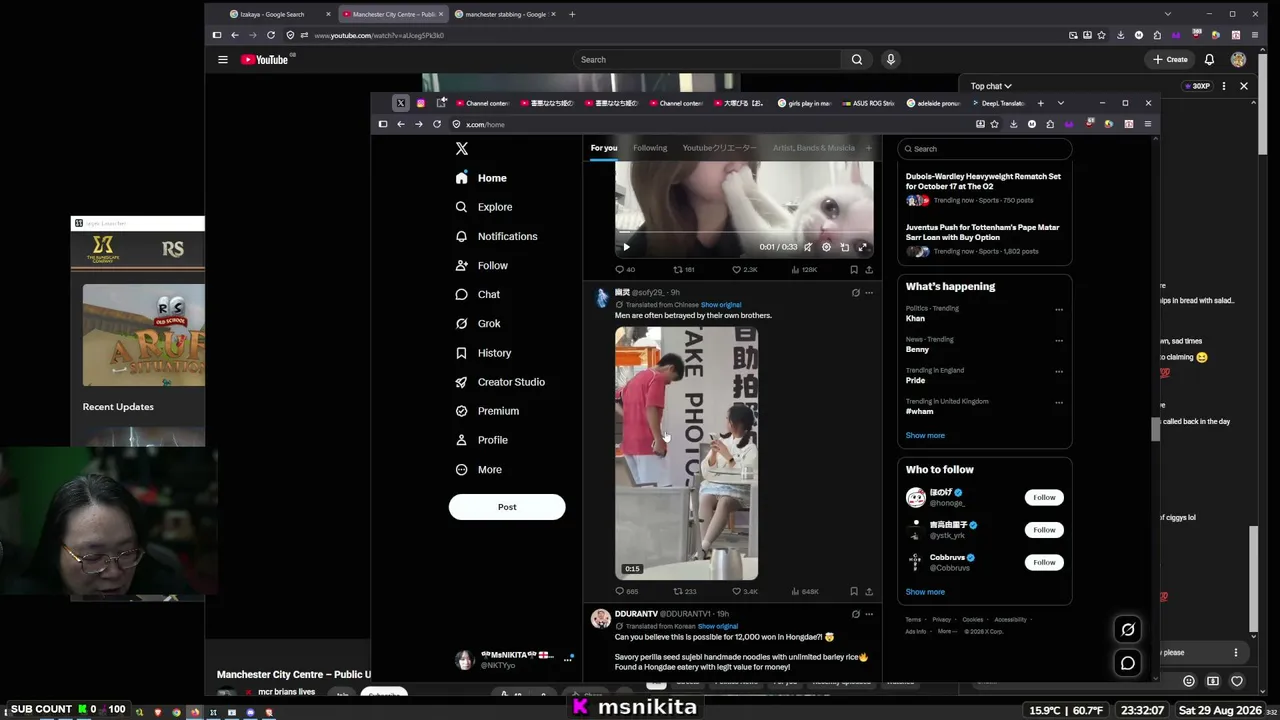Open Explore in the X sidebar
The height and width of the screenshot is (720, 1280).
pyautogui.click(x=484, y=207)
